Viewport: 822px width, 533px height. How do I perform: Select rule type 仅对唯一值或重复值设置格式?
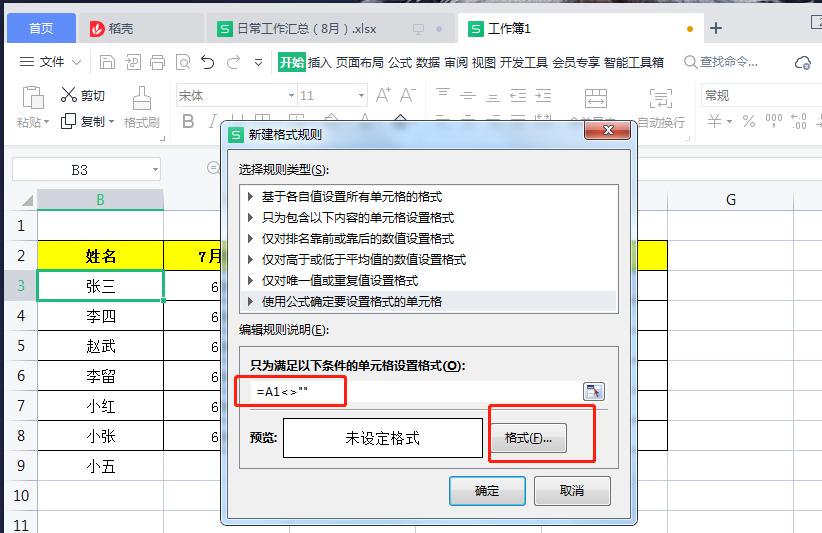428,280
